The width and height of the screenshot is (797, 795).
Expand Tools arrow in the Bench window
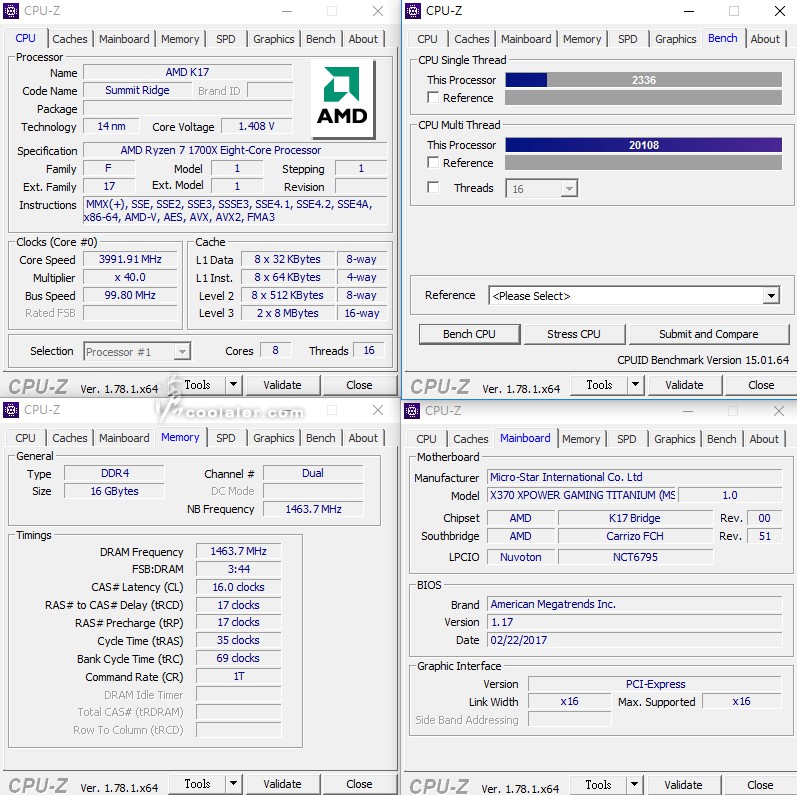coord(635,385)
